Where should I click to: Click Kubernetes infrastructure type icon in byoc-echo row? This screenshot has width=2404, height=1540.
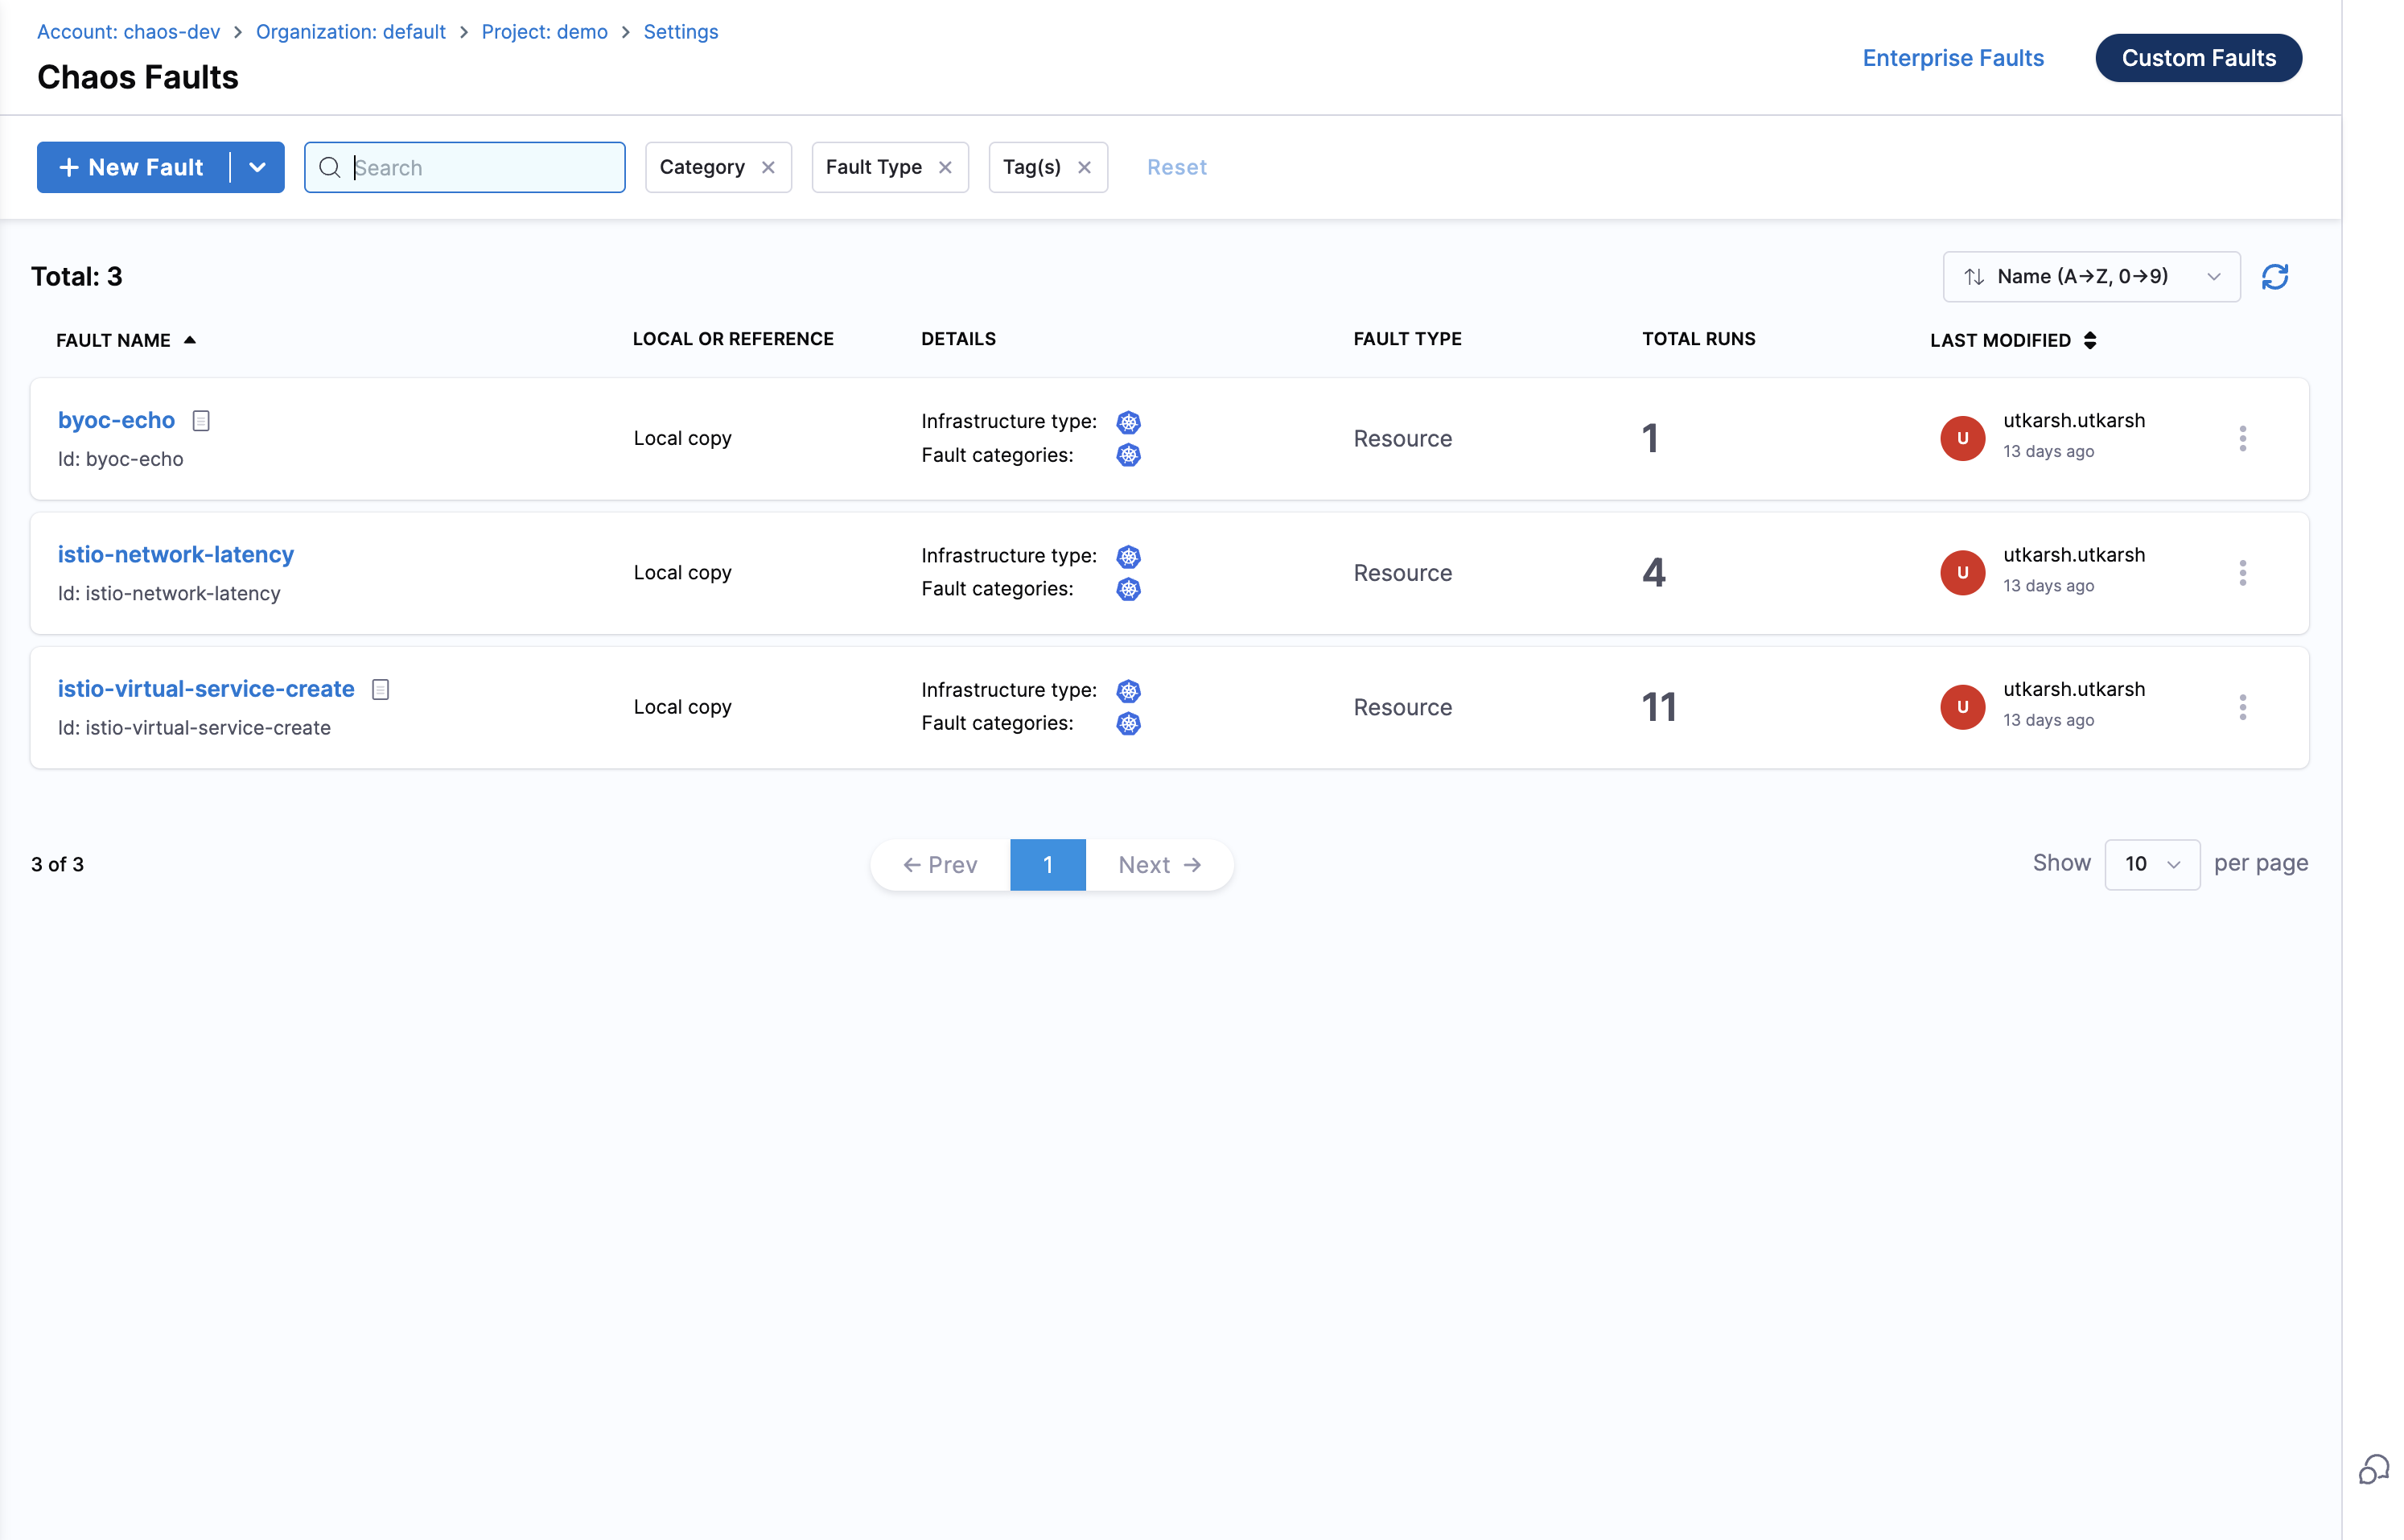pyautogui.click(x=1128, y=422)
